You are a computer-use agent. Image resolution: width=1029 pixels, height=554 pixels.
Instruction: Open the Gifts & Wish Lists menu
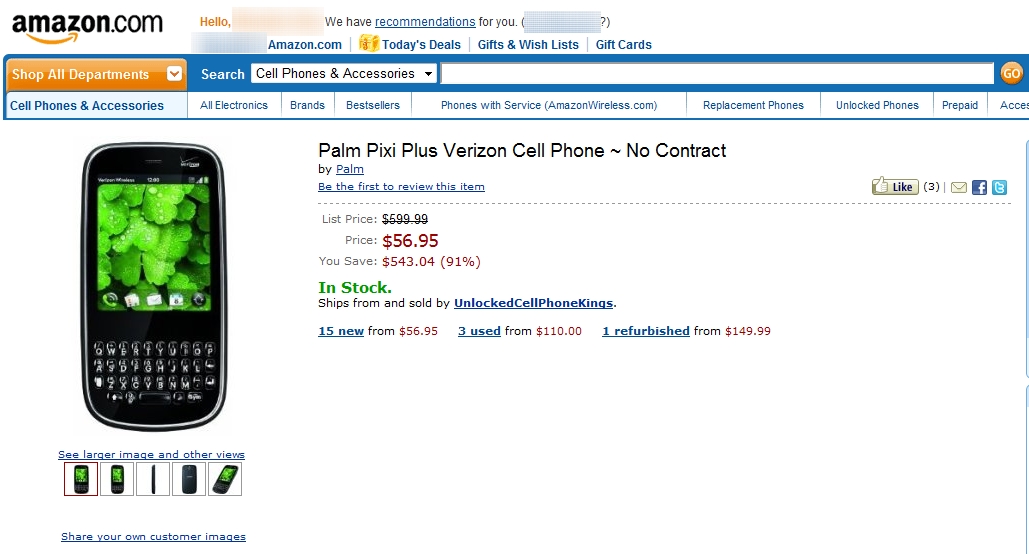[x=528, y=44]
